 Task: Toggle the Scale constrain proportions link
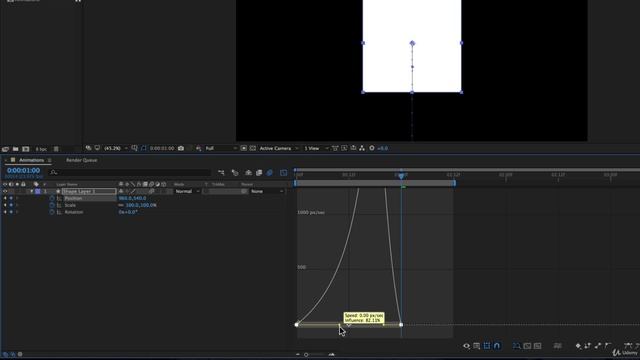121,205
